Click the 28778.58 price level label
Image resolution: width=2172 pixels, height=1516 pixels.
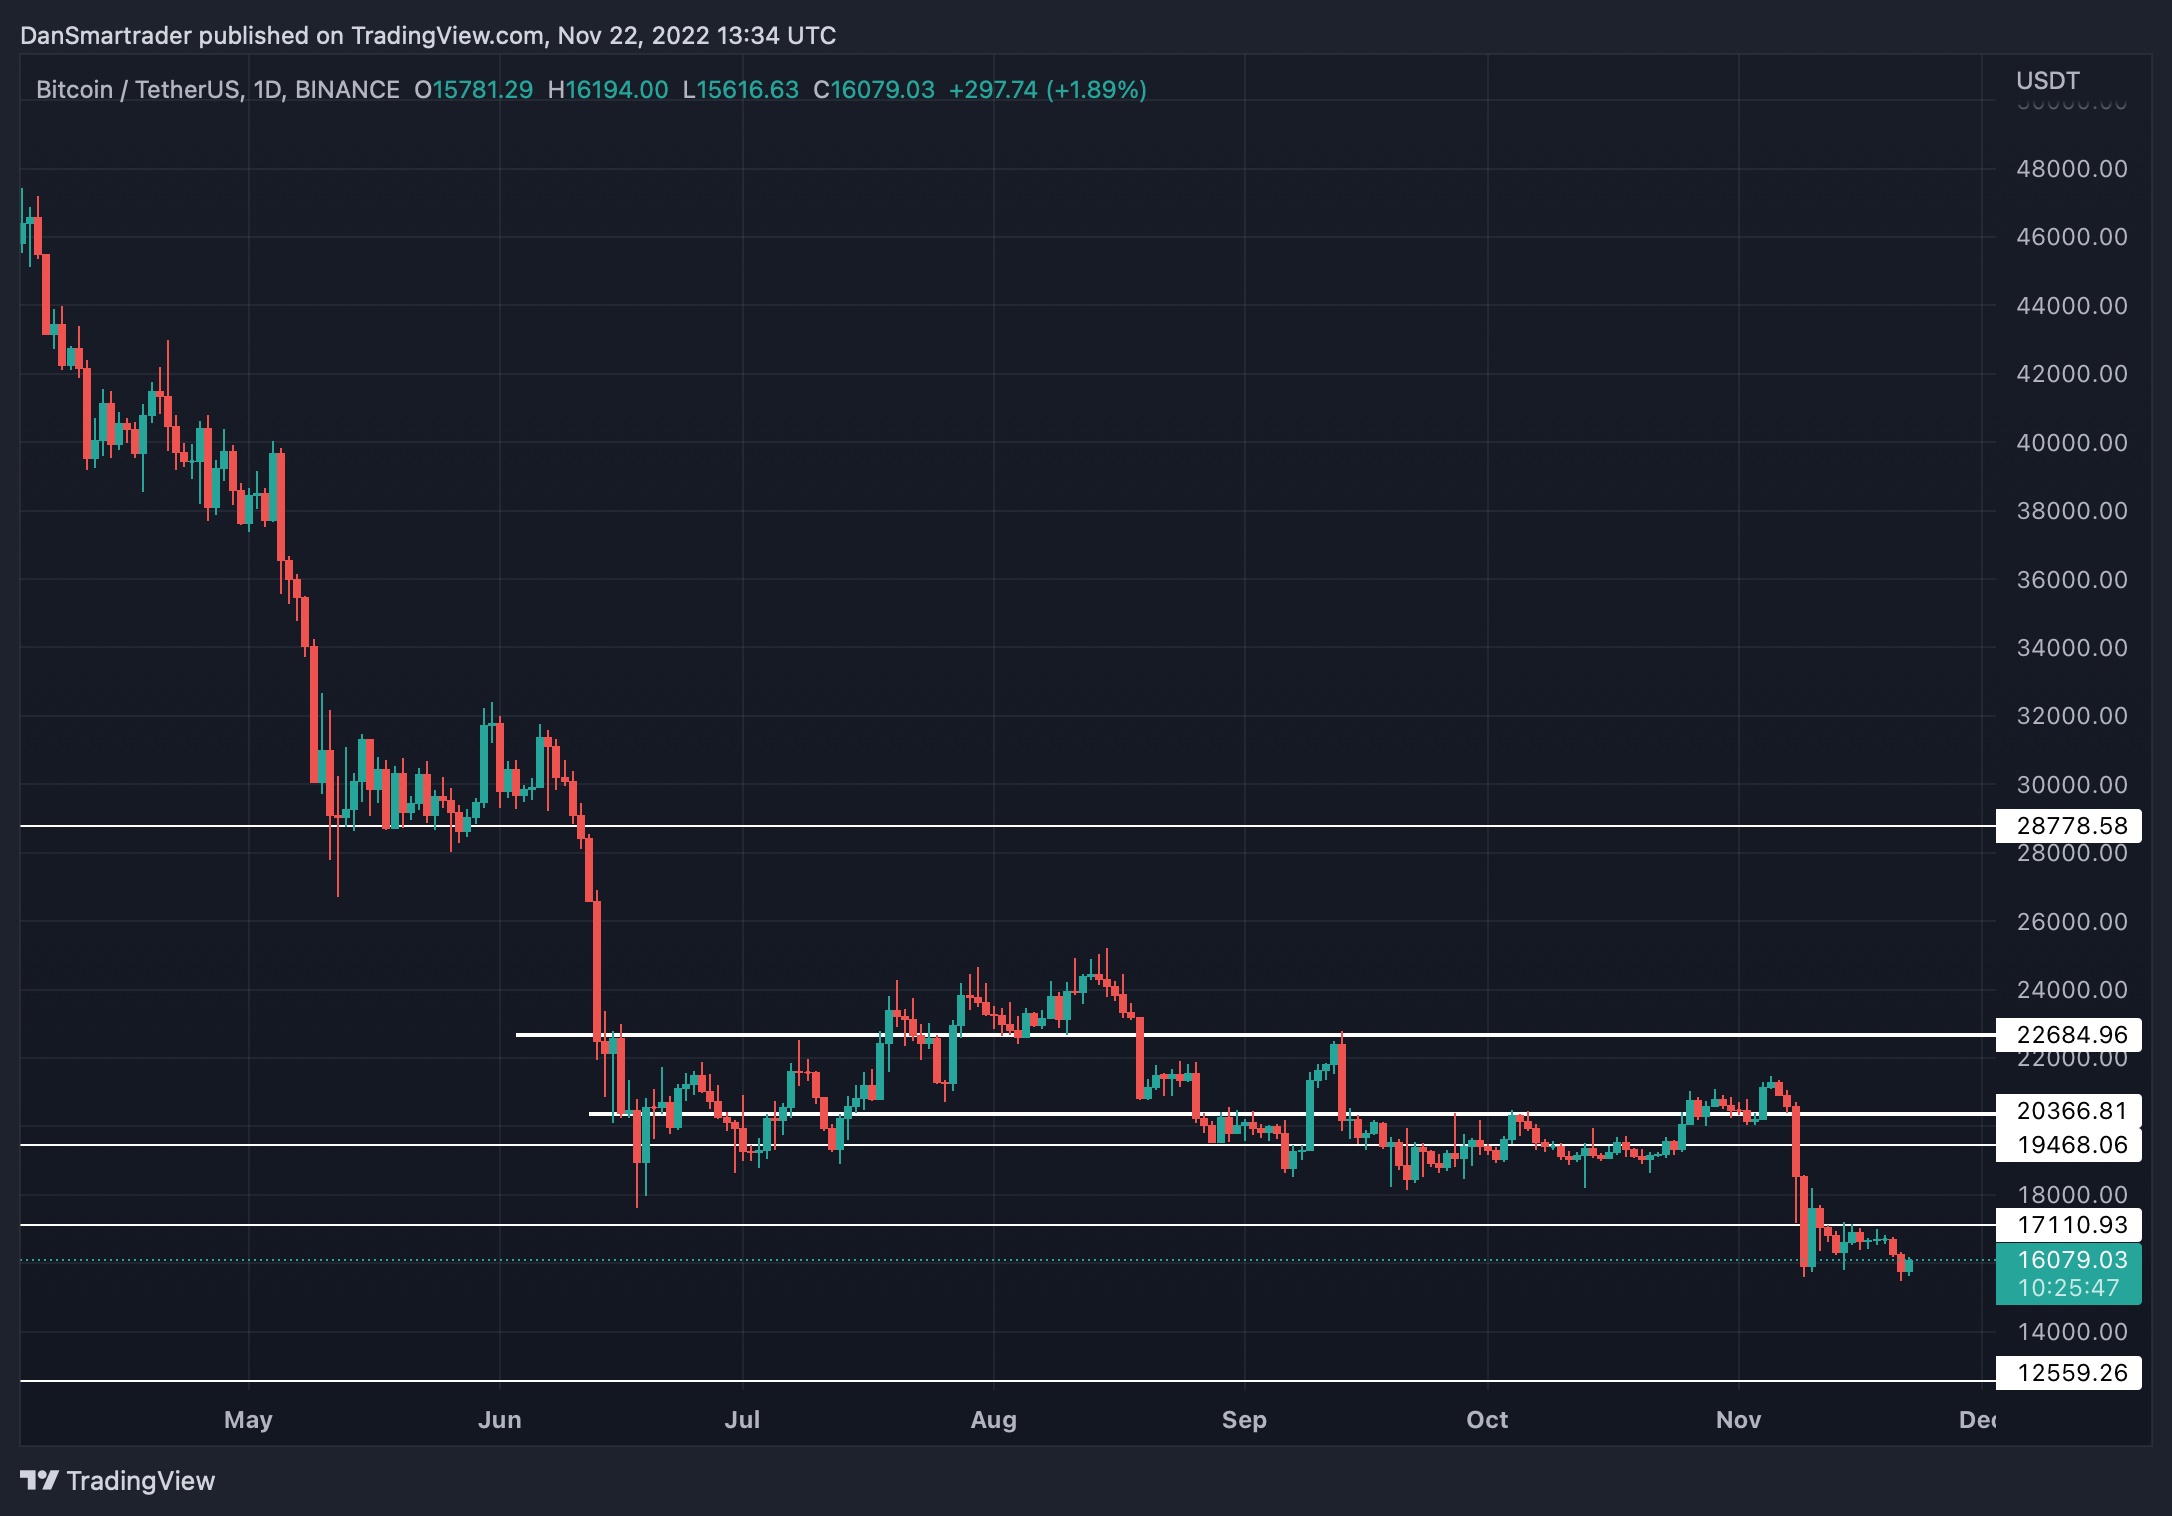[x=2068, y=825]
